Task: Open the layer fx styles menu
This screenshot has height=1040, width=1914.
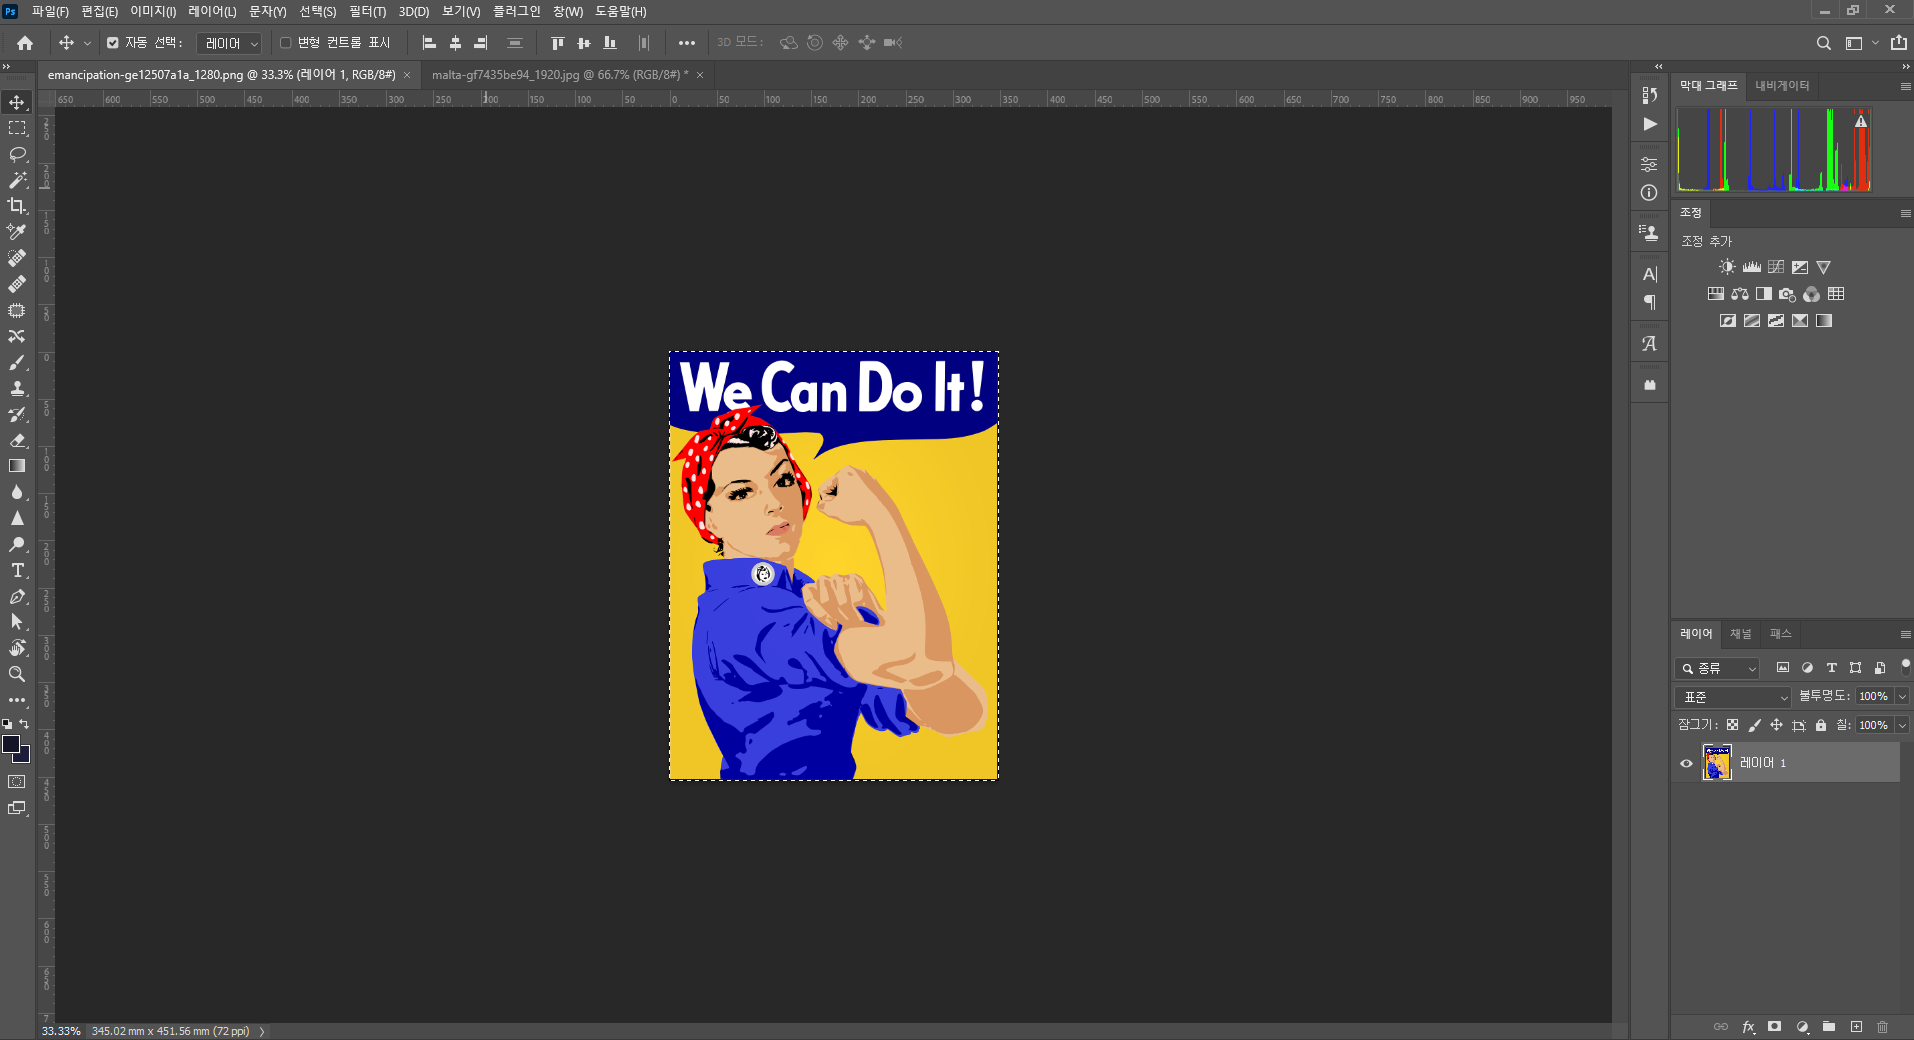Action: [x=1748, y=1027]
